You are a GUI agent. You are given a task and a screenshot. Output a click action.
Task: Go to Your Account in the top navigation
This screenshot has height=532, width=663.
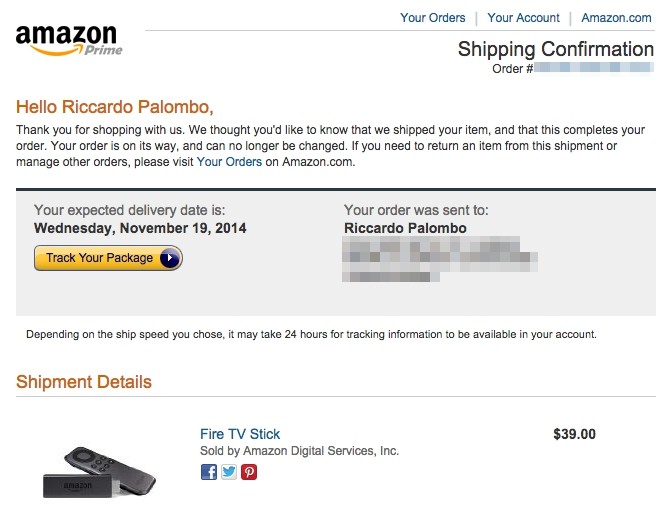coord(523,18)
